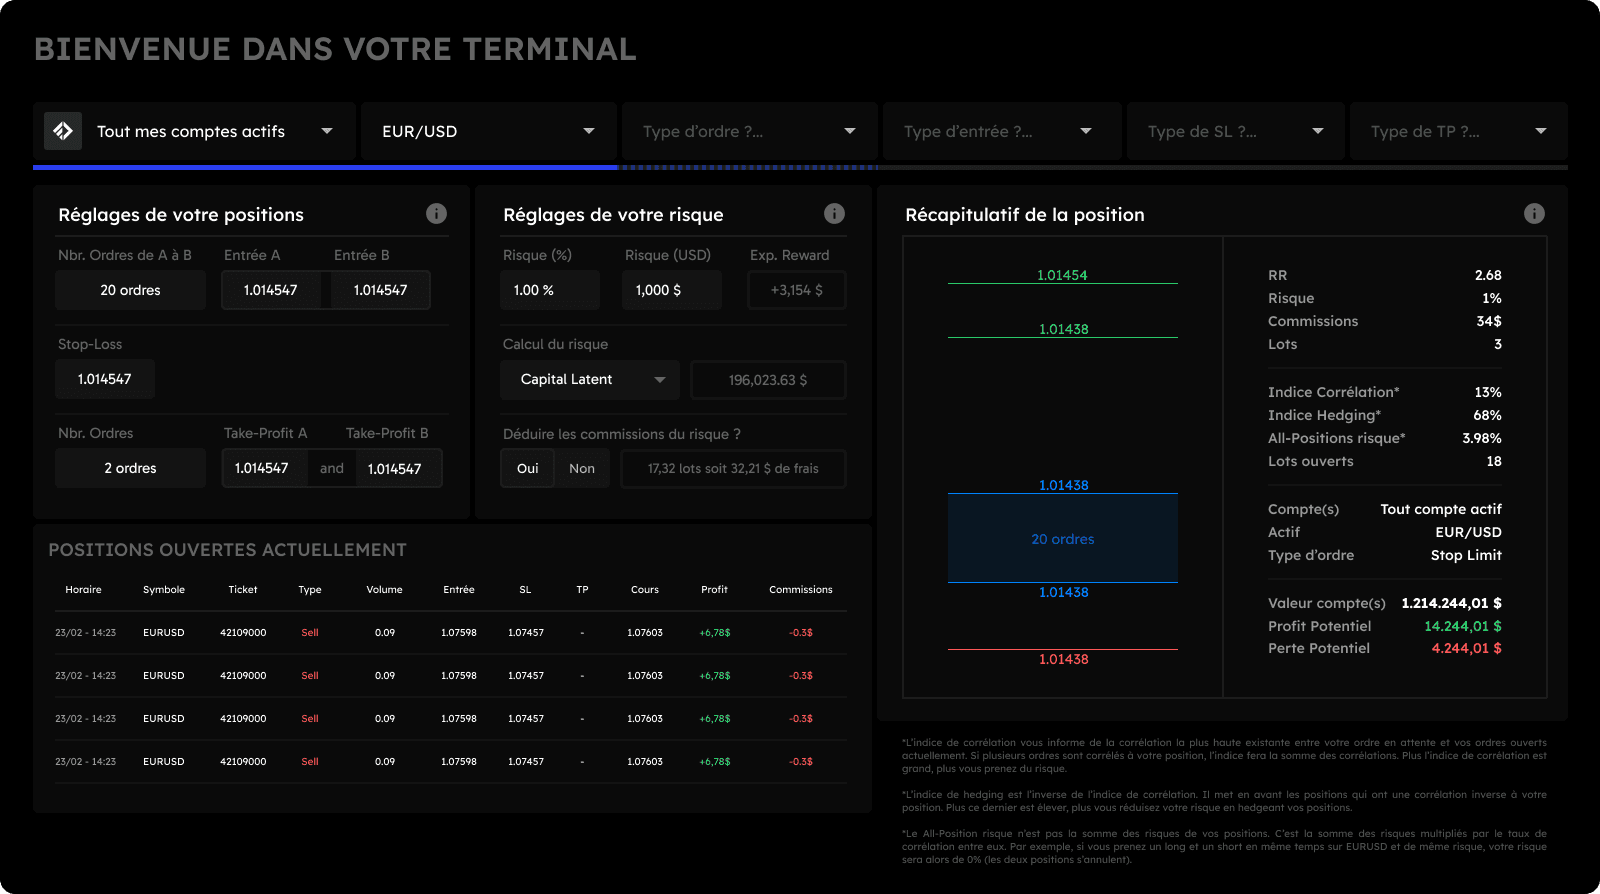Open the Type d'ordre selector
The image size is (1600, 894).
(x=749, y=132)
